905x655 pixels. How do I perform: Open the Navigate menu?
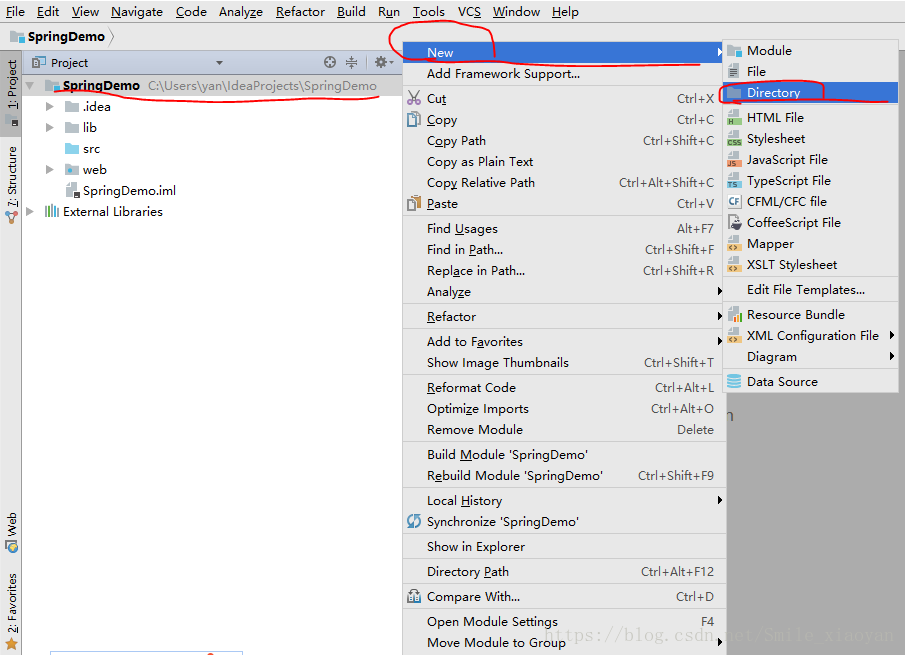137,12
